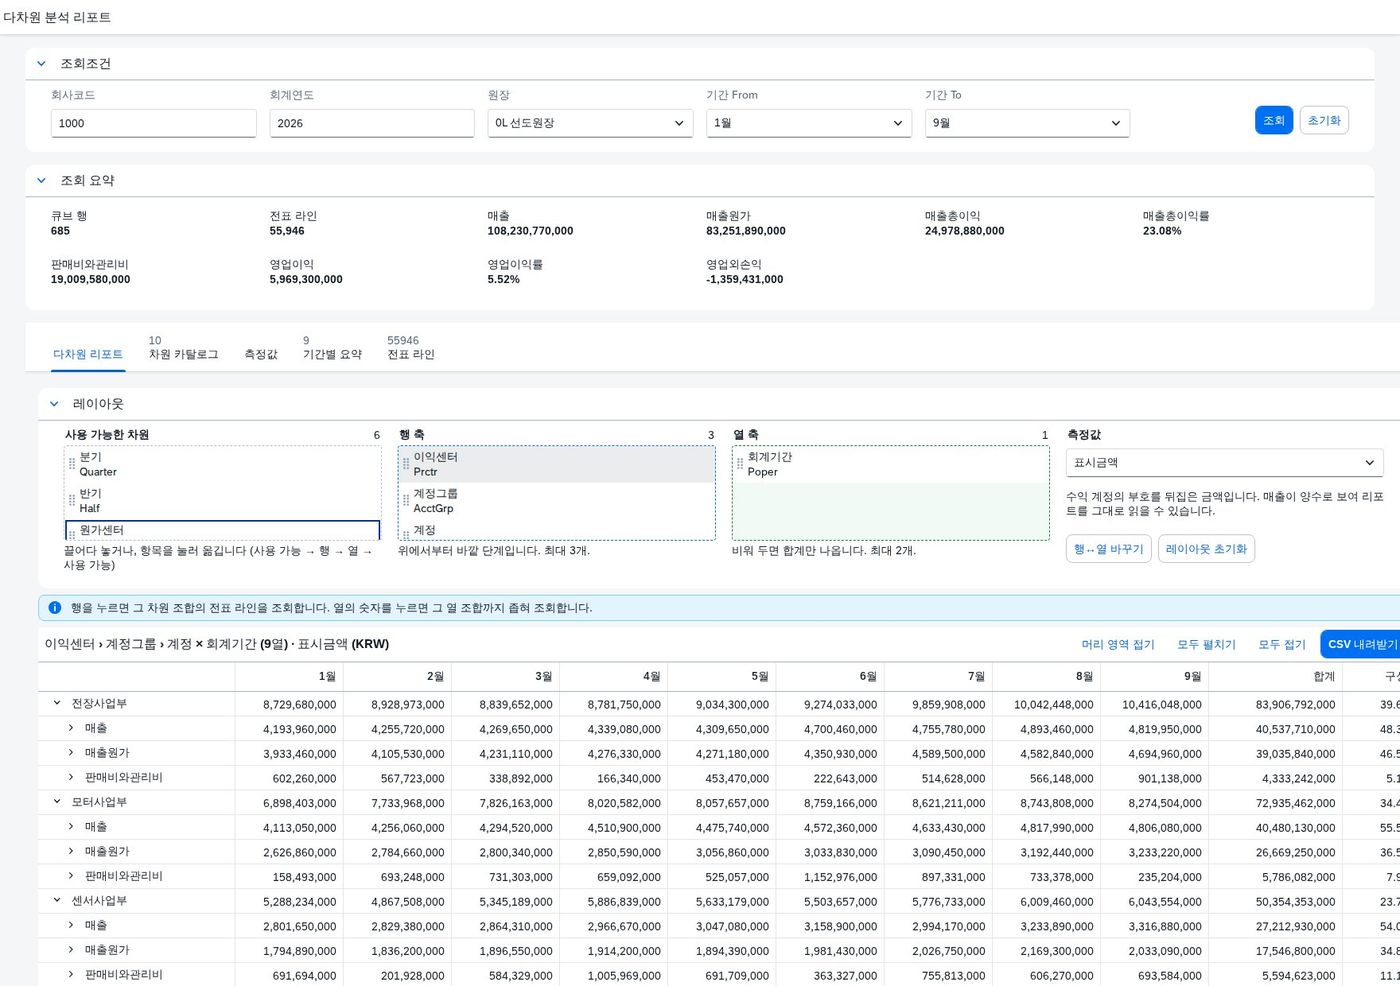Click the 행↔열 바꾸기 button
The width and height of the screenshot is (1400, 986).
coord(1108,549)
